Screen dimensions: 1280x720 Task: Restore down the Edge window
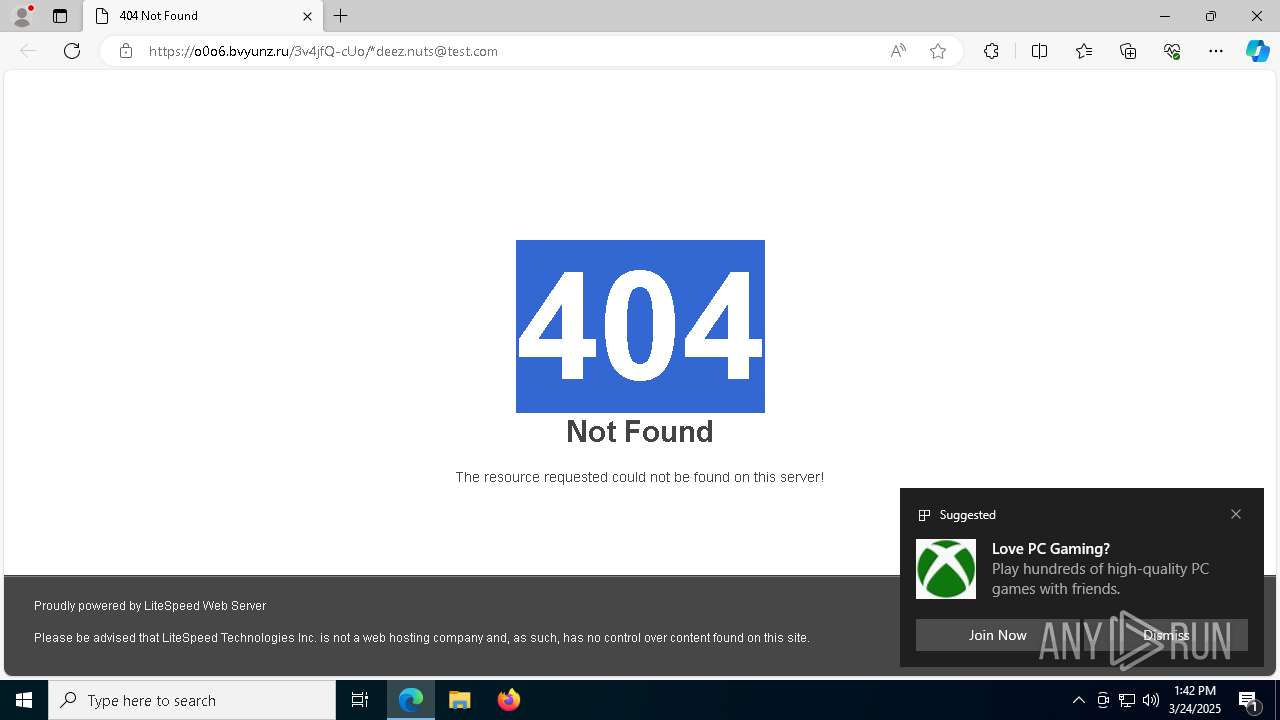point(1211,16)
